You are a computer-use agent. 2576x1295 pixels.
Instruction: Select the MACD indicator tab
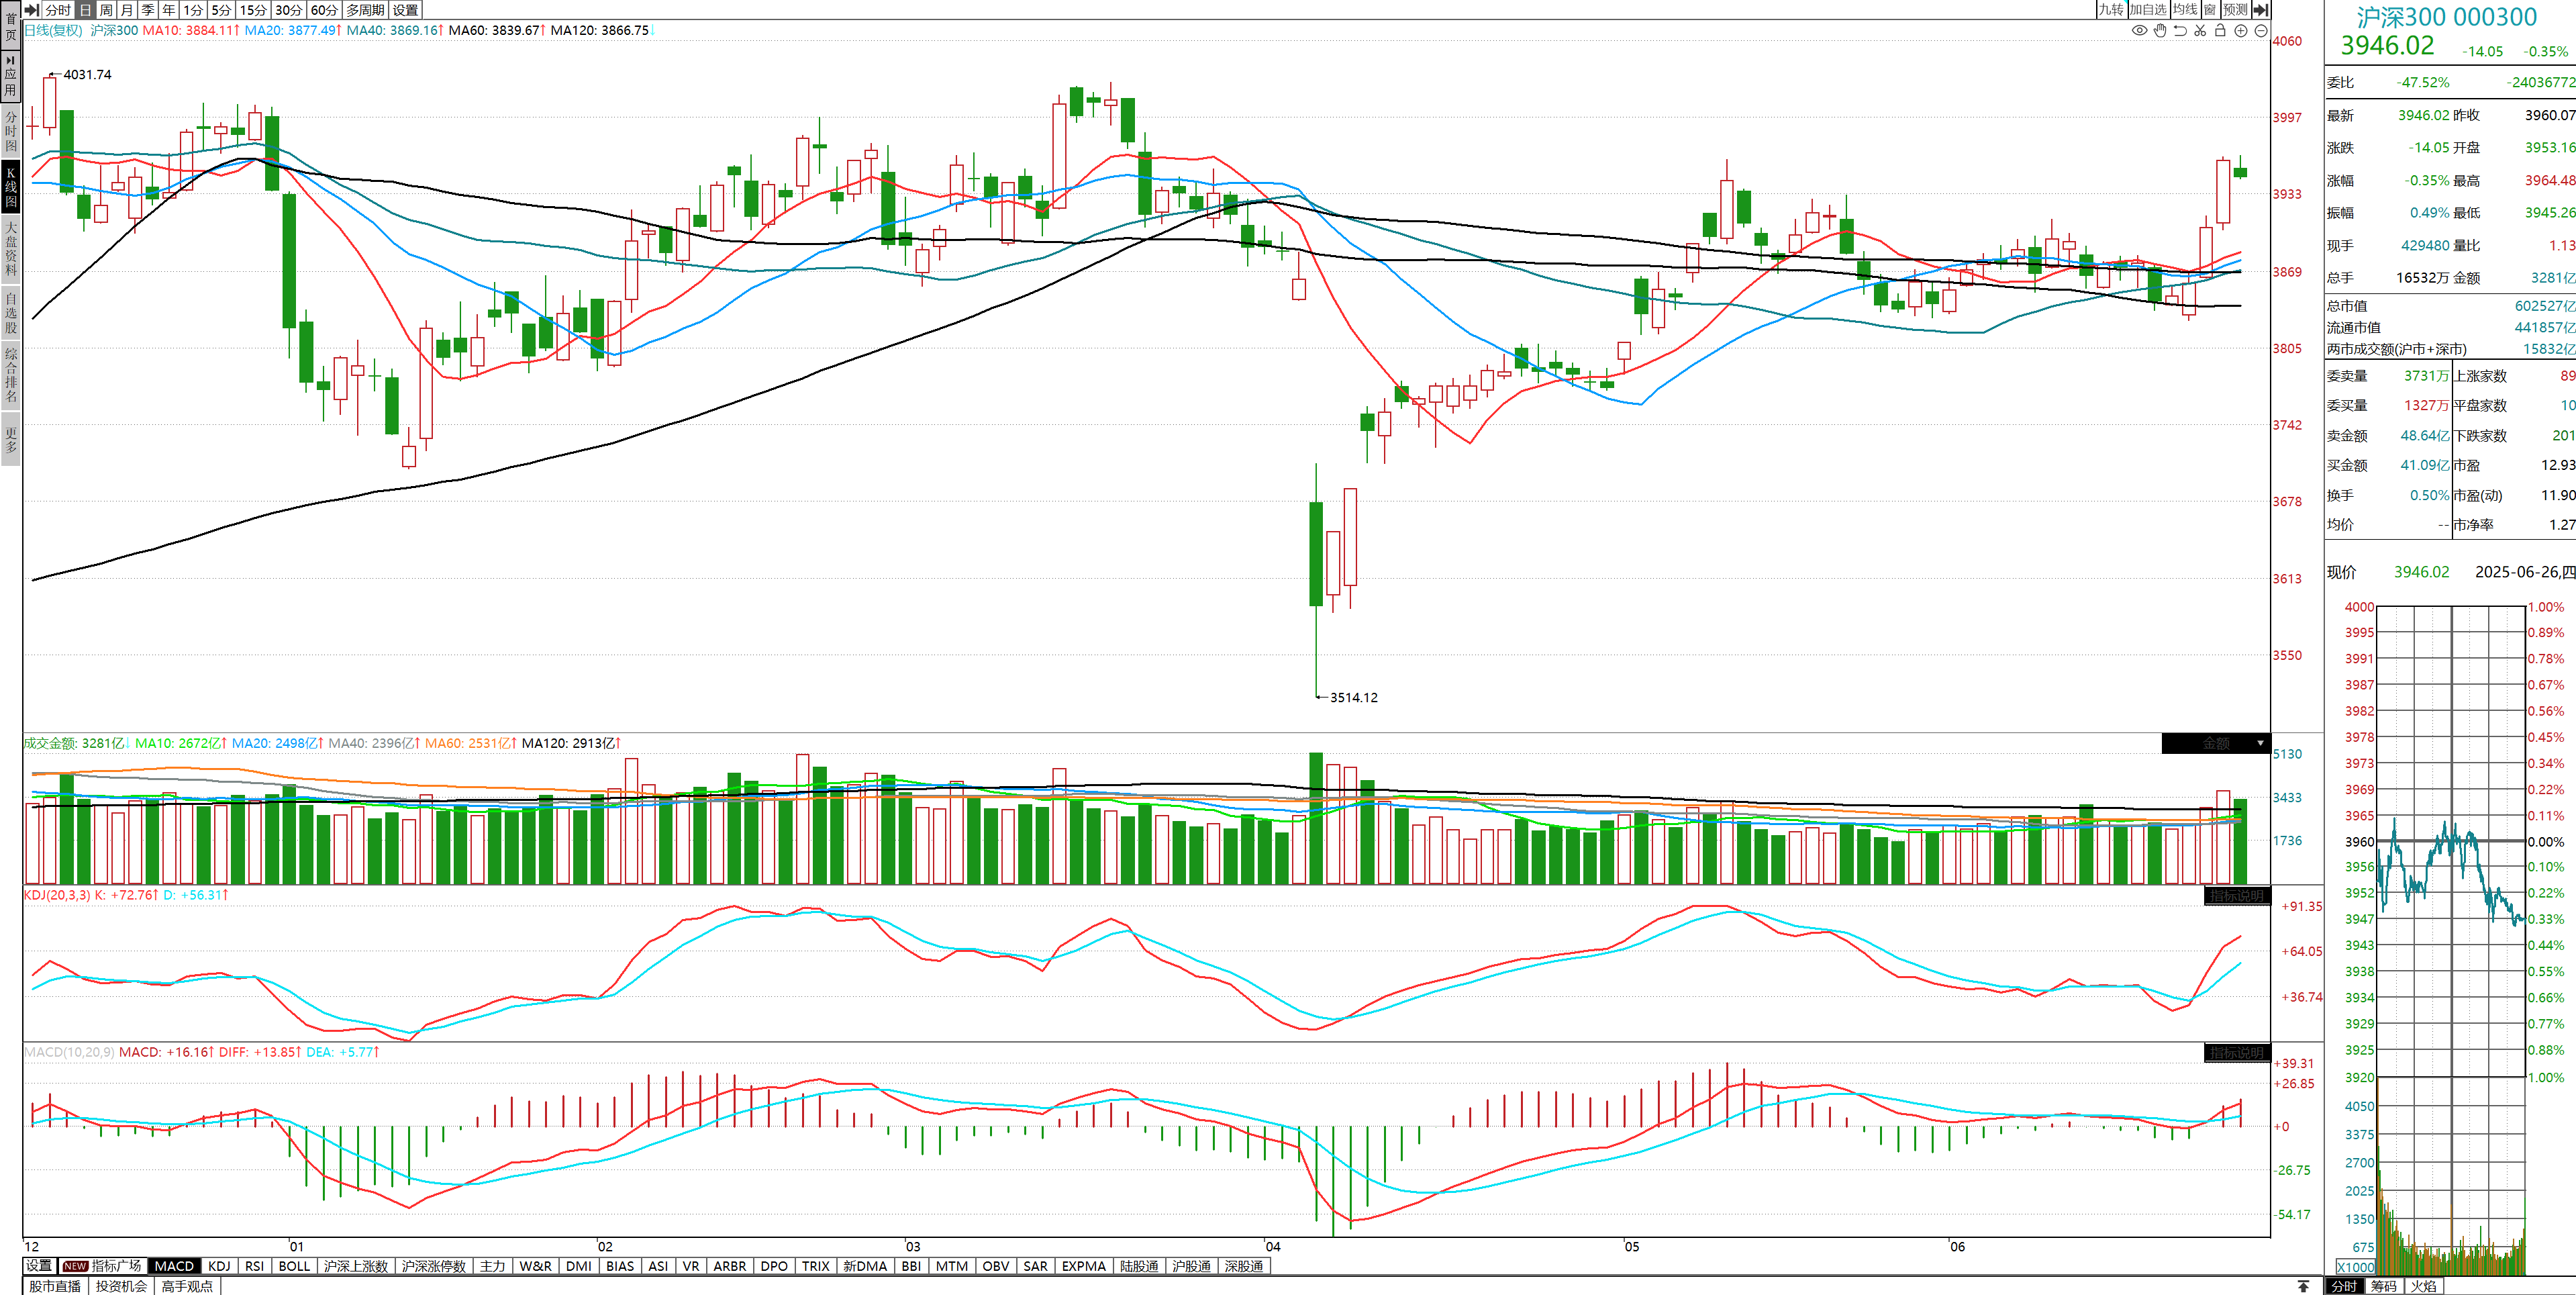point(174,1266)
